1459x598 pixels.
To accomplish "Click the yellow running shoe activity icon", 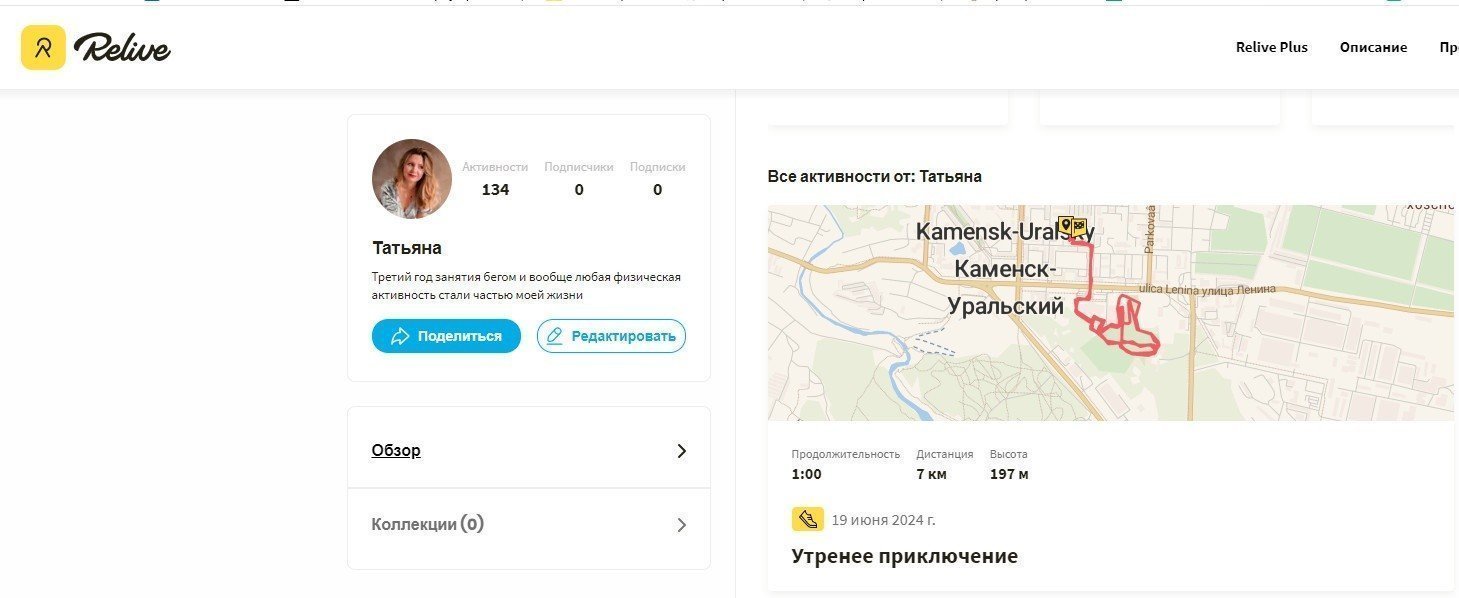I will [x=808, y=519].
